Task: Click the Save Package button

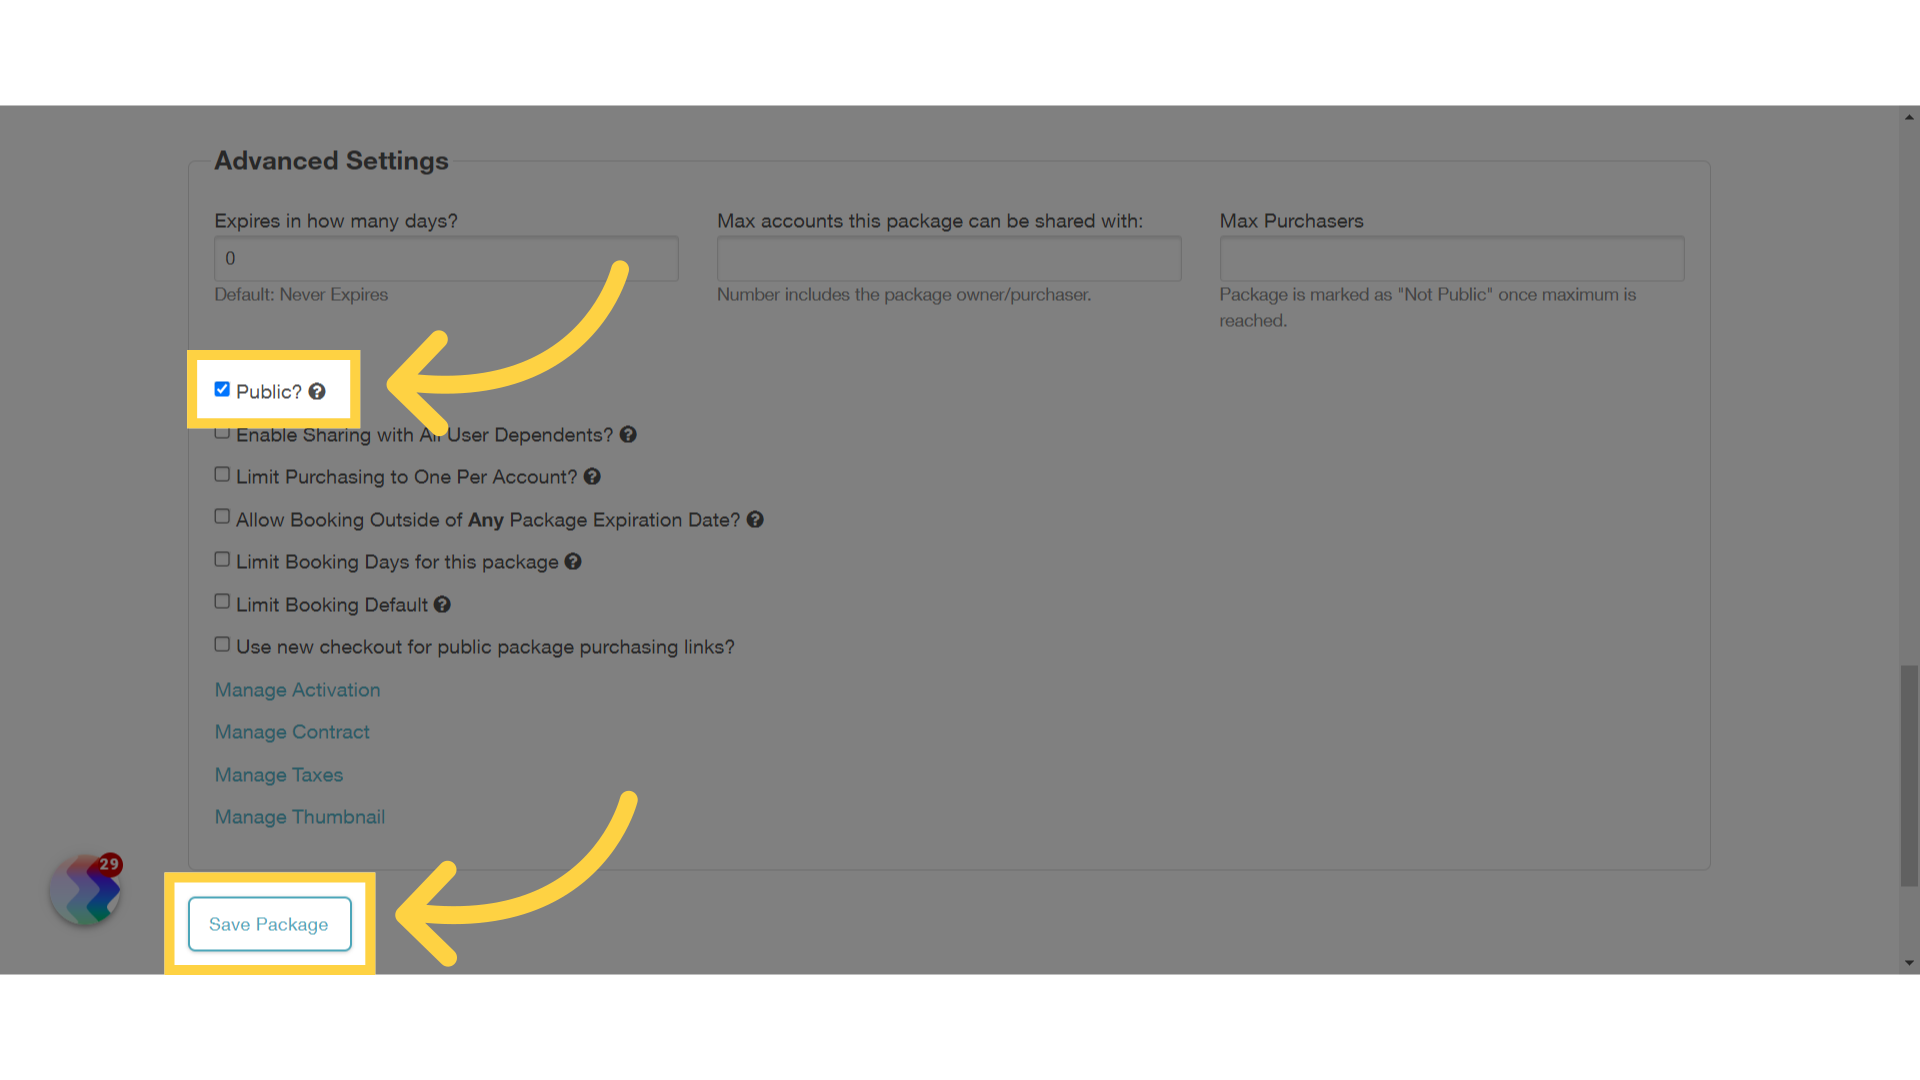Action: tap(268, 923)
